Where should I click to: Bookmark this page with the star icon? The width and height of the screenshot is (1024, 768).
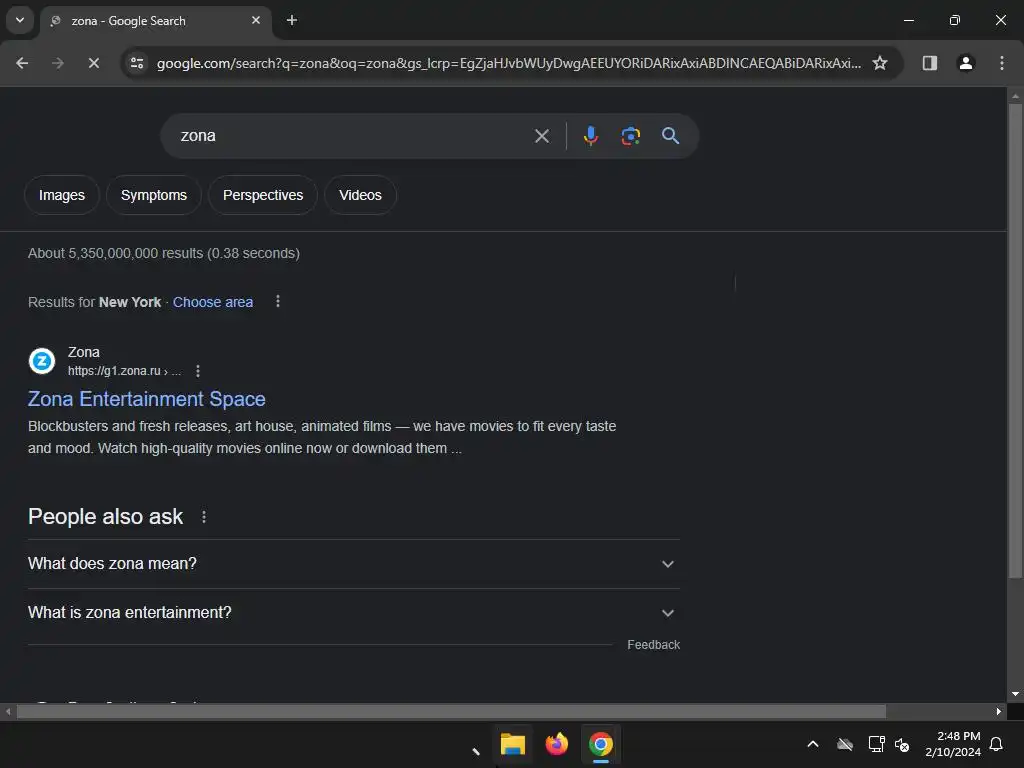click(x=880, y=63)
